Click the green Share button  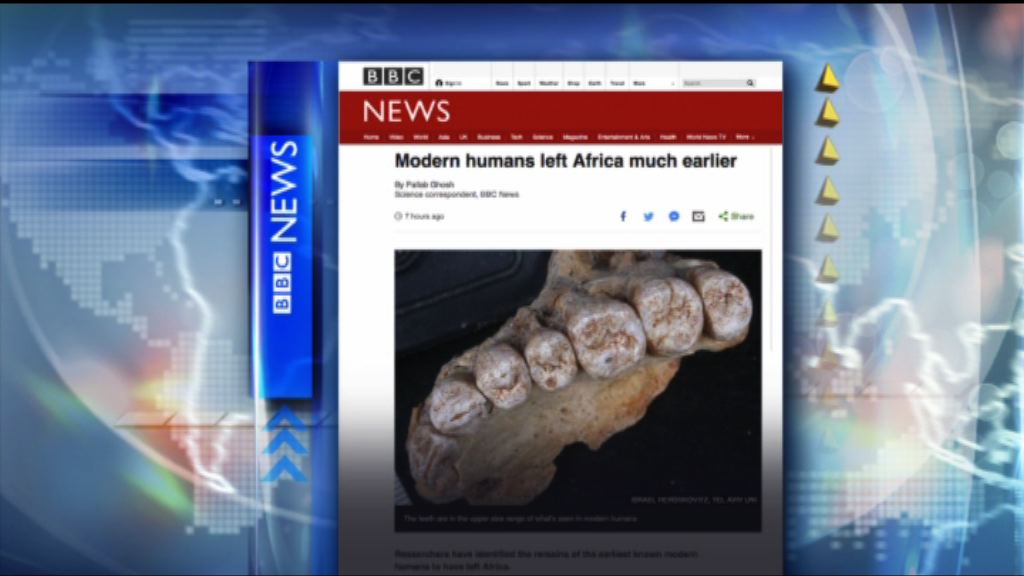click(736, 216)
